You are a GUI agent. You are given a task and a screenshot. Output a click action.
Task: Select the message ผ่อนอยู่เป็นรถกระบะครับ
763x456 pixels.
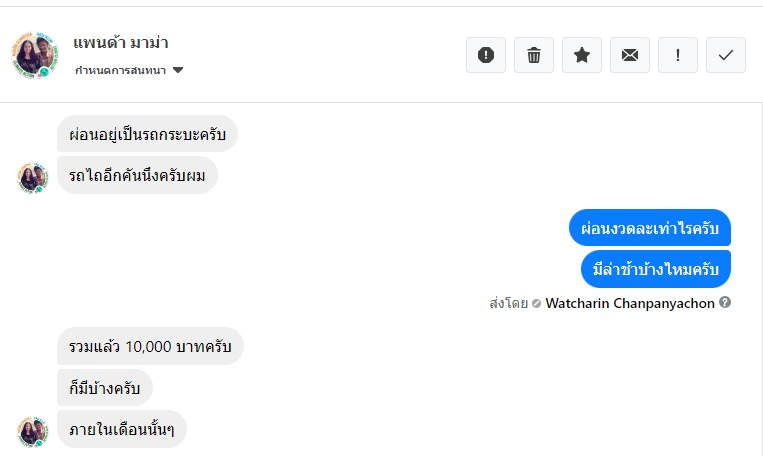pyautogui.click(x=147, y=134)
